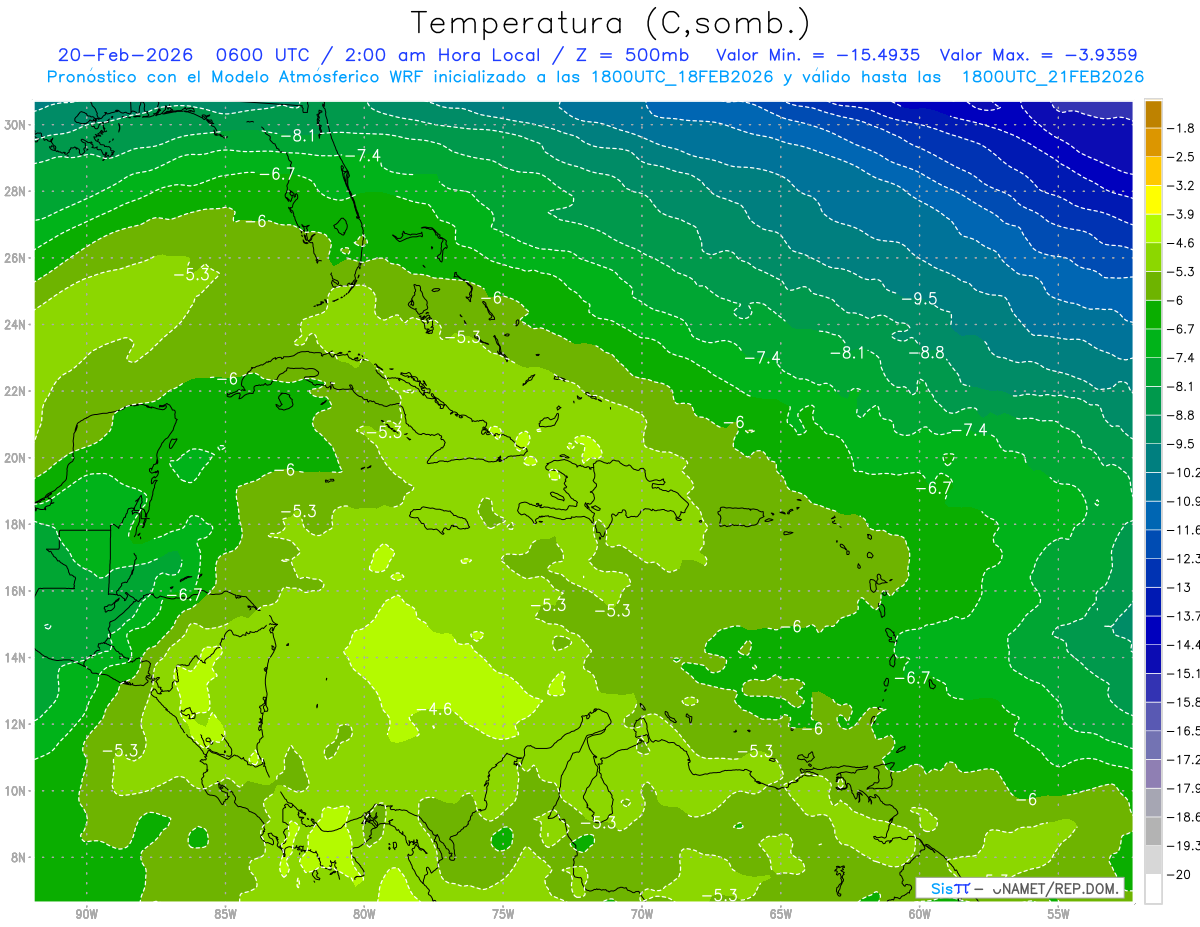Click the "10N" latitude axis label

[x=17, y=791]
